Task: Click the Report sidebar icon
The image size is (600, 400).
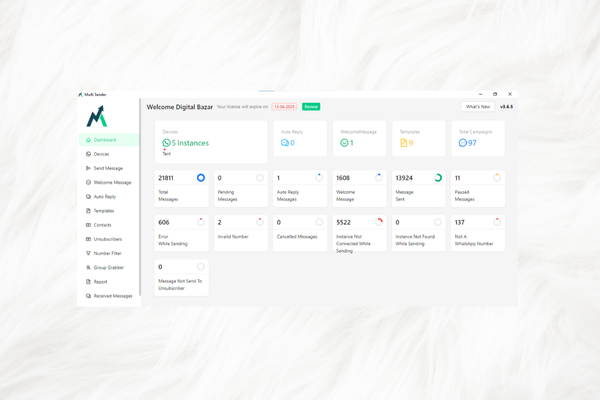Action: pos(88,282)
